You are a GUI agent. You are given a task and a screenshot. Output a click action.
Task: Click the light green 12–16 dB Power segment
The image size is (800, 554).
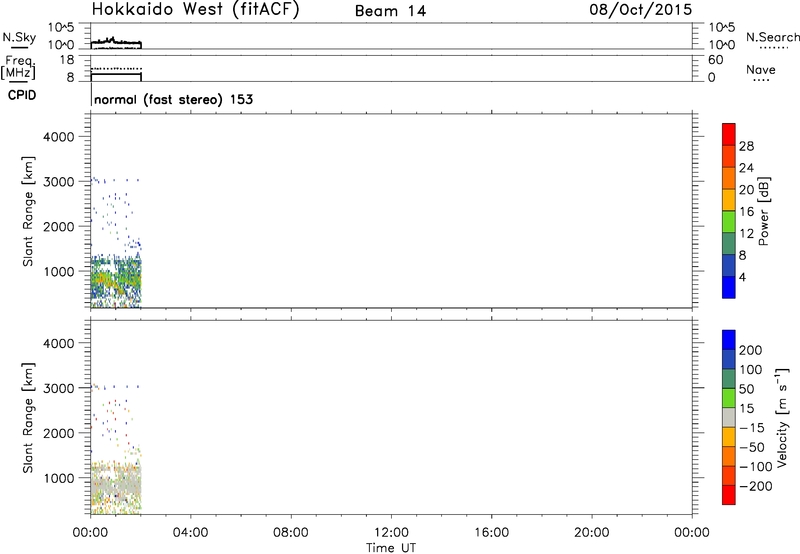[x=729, y=222]
